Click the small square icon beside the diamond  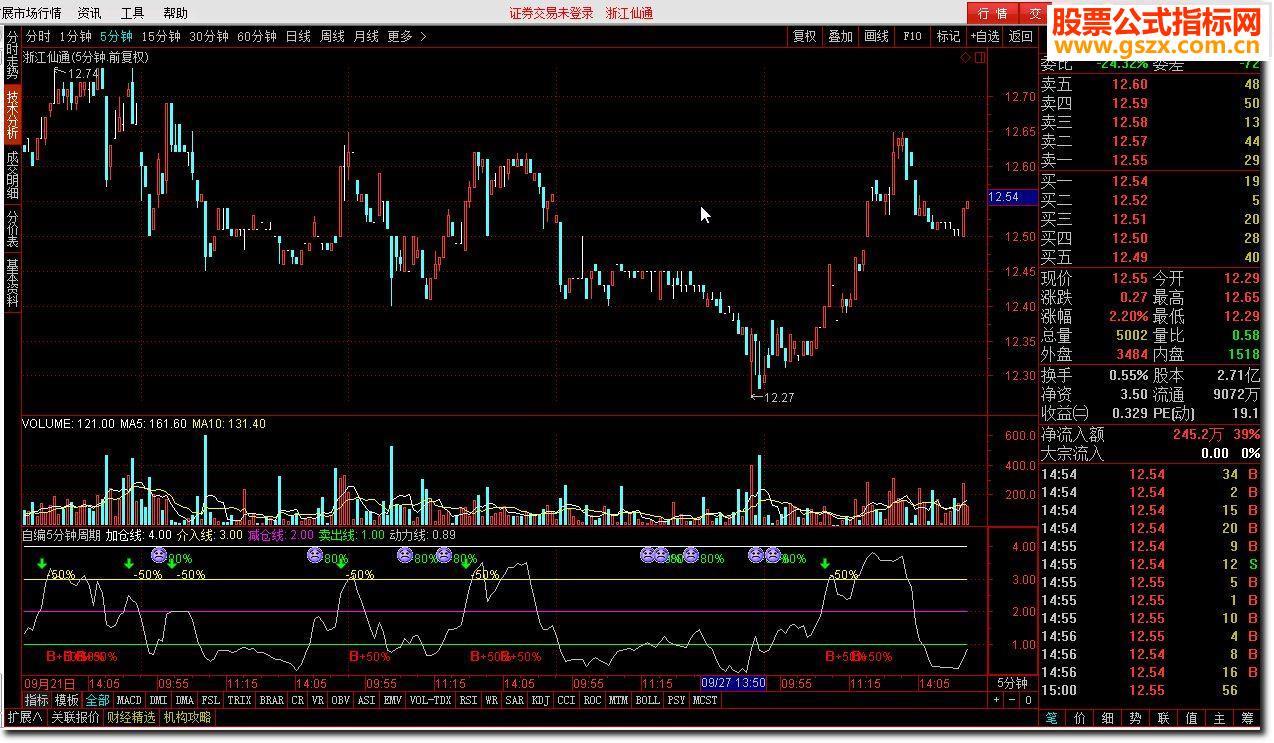[978, 58]
